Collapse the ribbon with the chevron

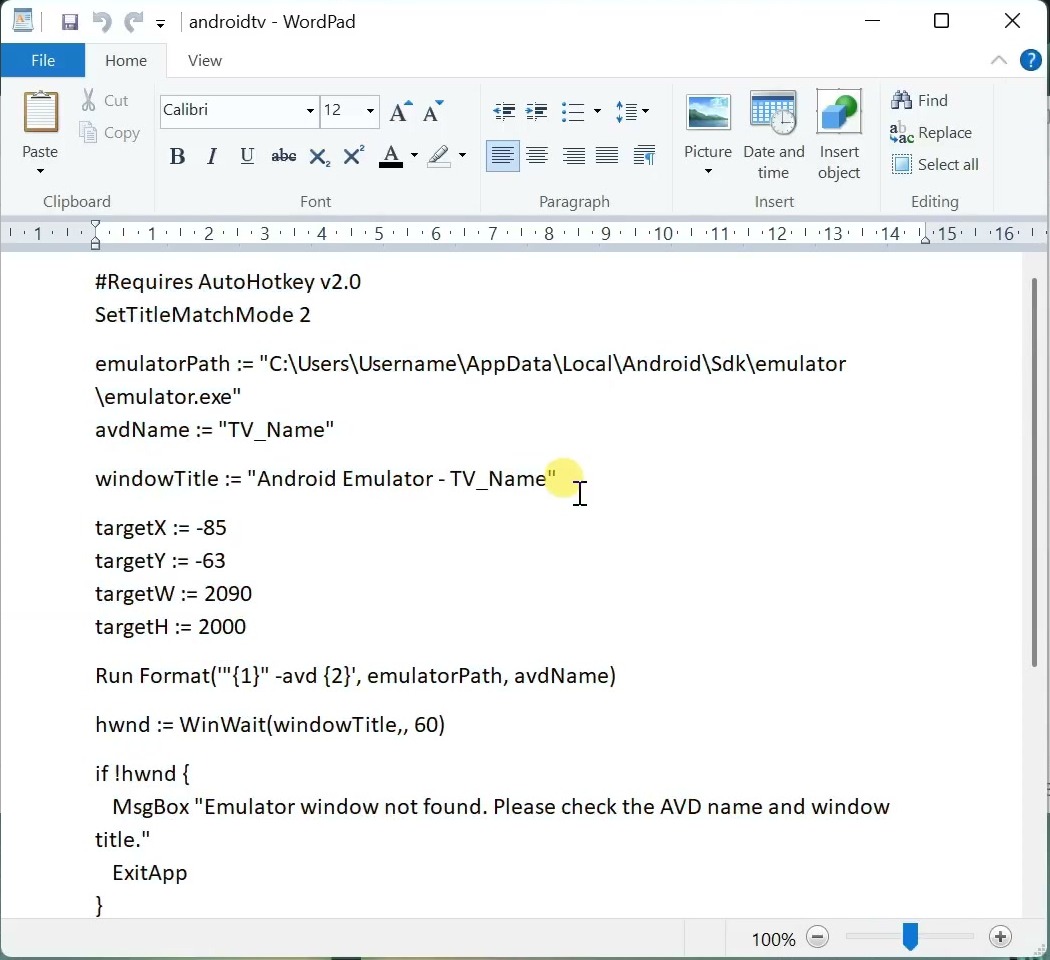(998, 60)
